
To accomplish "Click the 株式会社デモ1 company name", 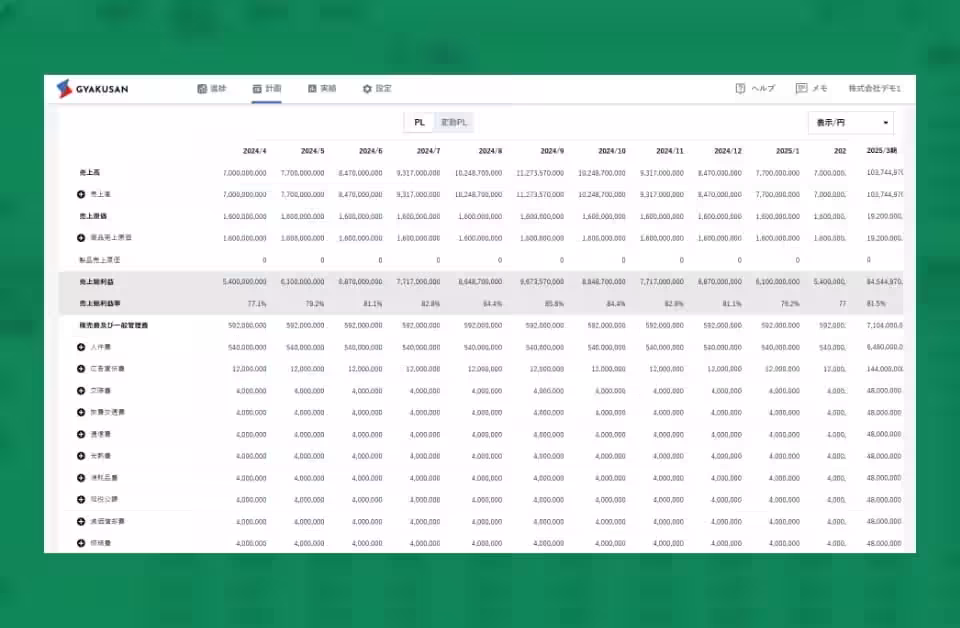I will coord(874,89).
